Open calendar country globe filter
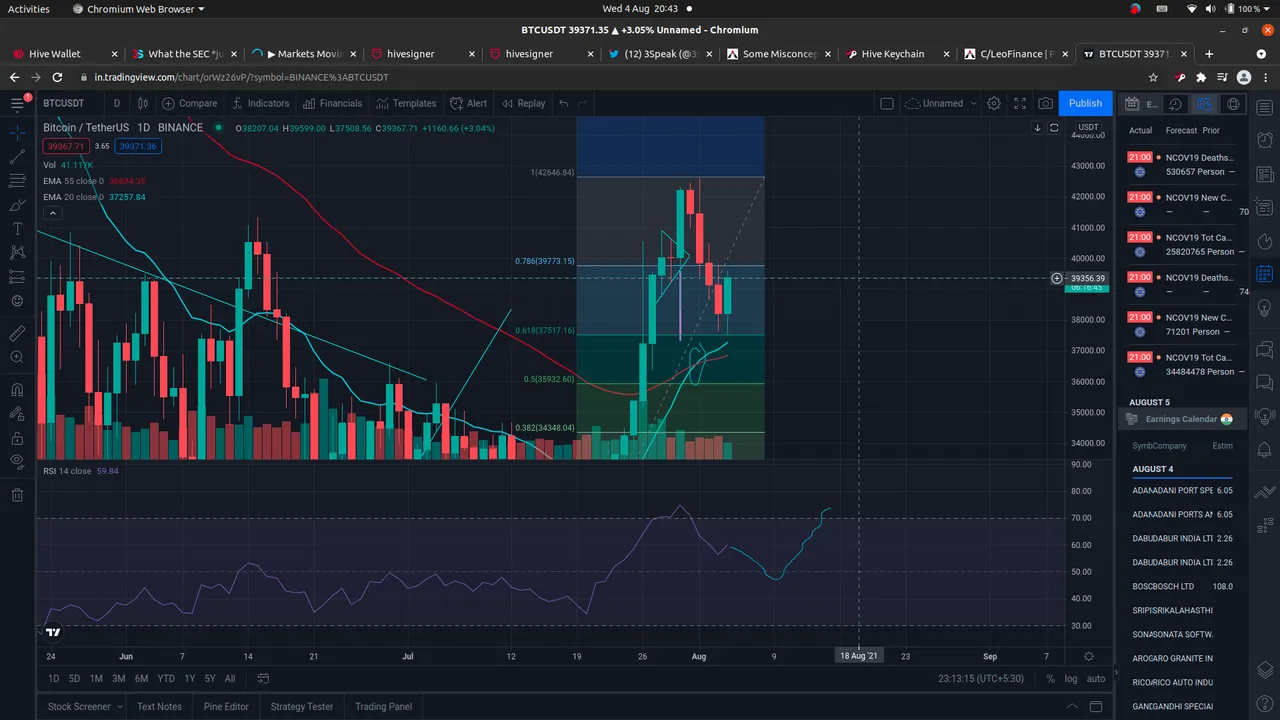 point(1233,104)
